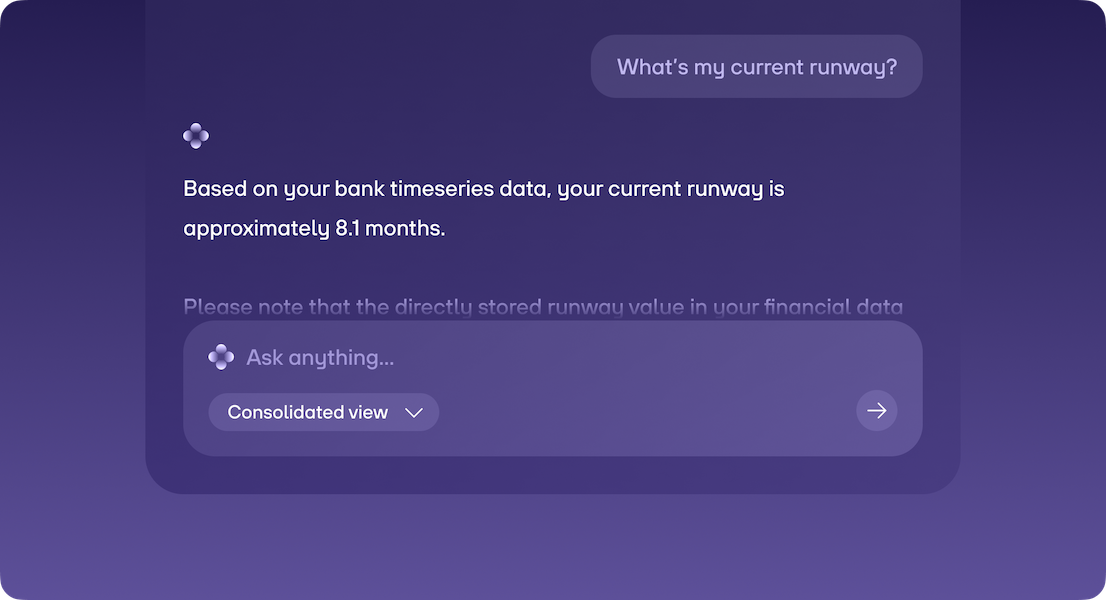Select the circular send button on the right
The width and height of the screenshot is (1106, 600).
tap(876, 410)
